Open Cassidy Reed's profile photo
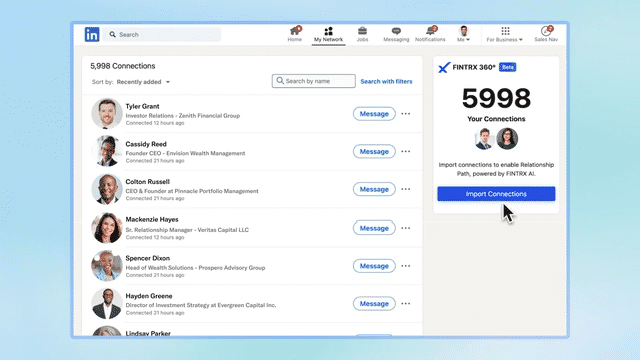Viewport: 640px width, 360px height. pyautogui.click(x=107, y=151)
